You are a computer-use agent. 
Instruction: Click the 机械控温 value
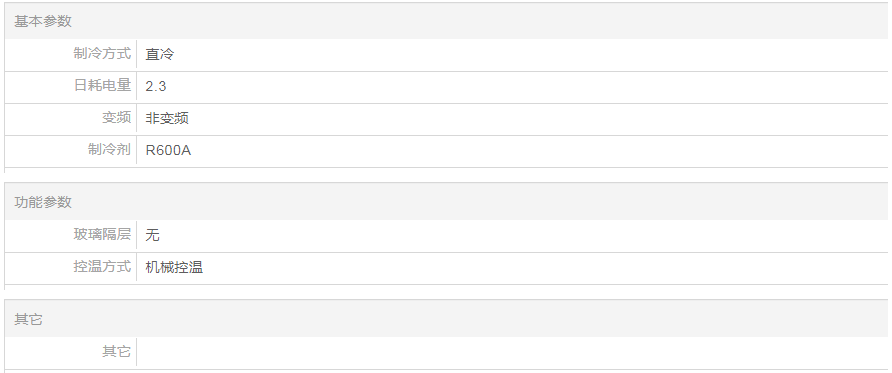[174, 267]
